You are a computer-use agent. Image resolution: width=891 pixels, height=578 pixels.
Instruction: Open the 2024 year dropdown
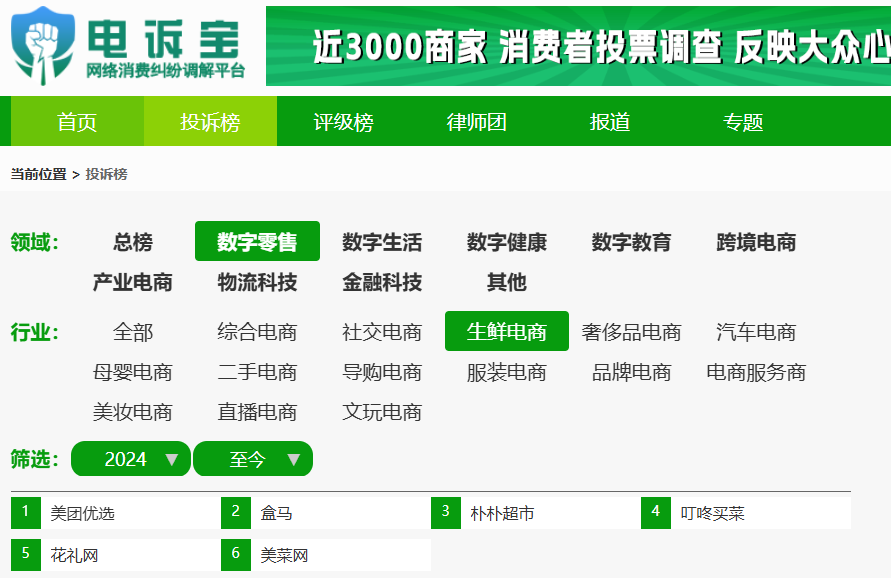tap(131, 459)
